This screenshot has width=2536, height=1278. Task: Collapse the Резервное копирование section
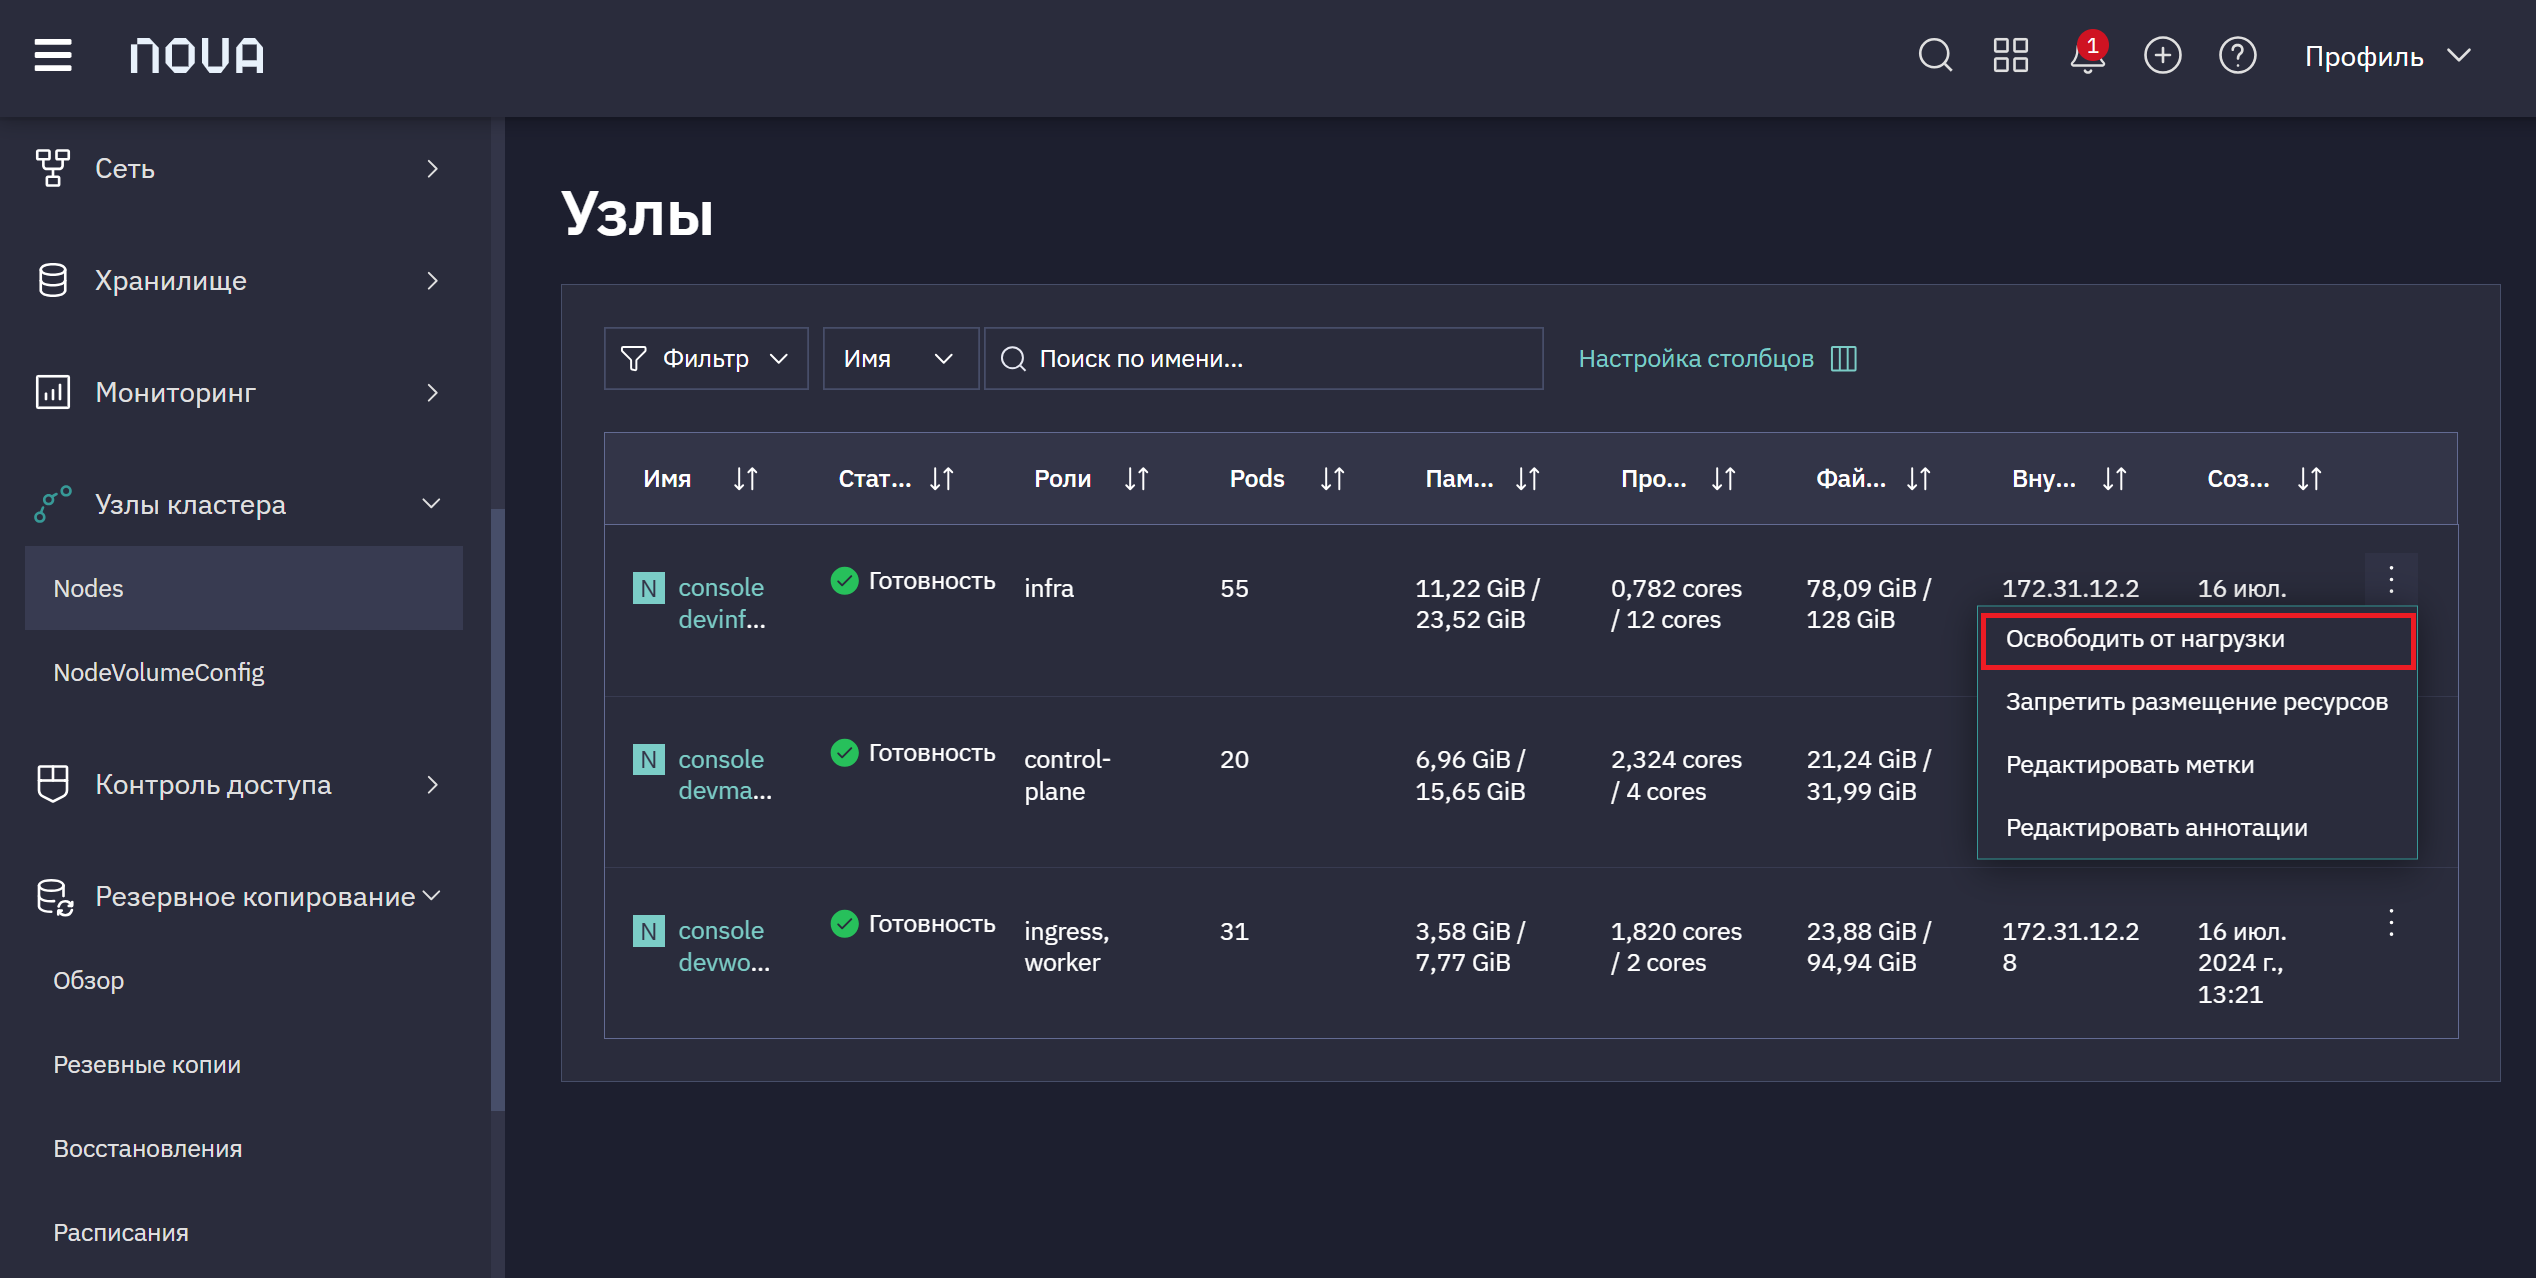(432, 896)
